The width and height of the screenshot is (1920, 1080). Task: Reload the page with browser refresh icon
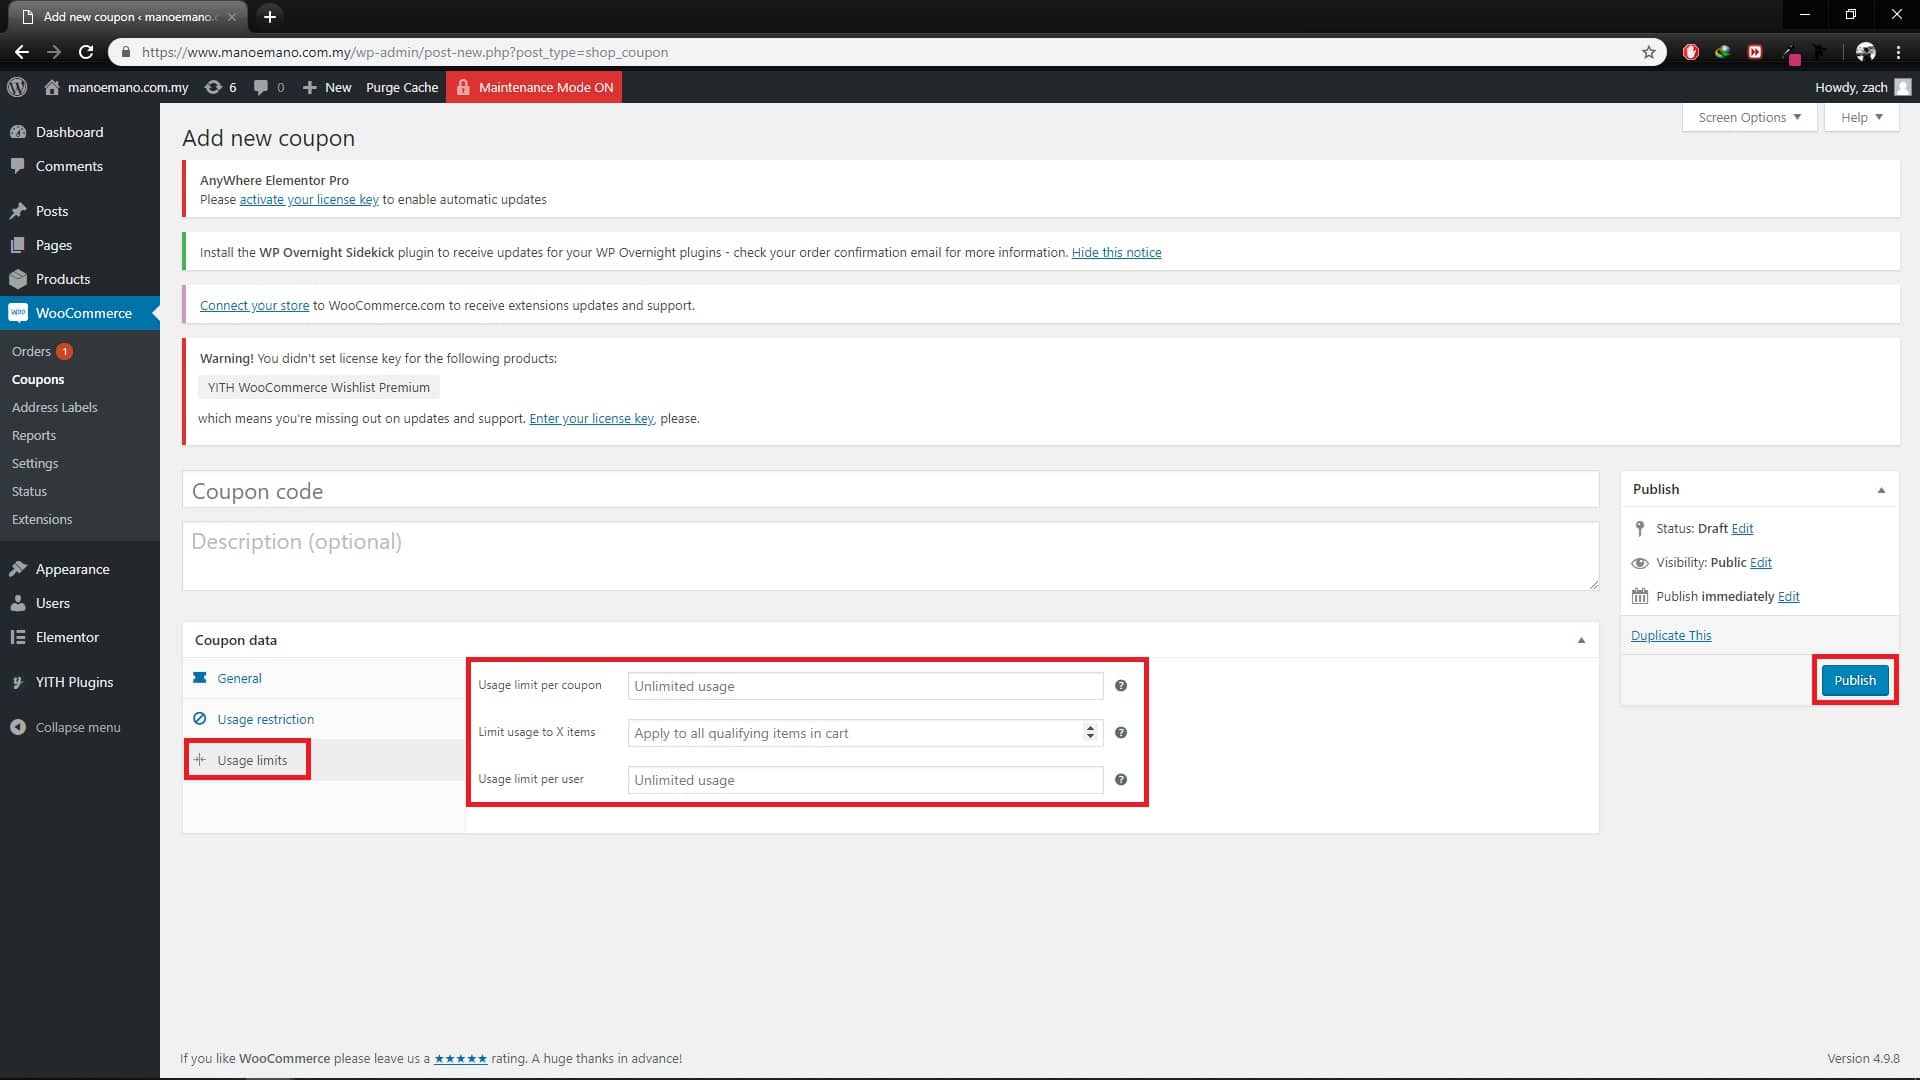(x=86, y=52)
